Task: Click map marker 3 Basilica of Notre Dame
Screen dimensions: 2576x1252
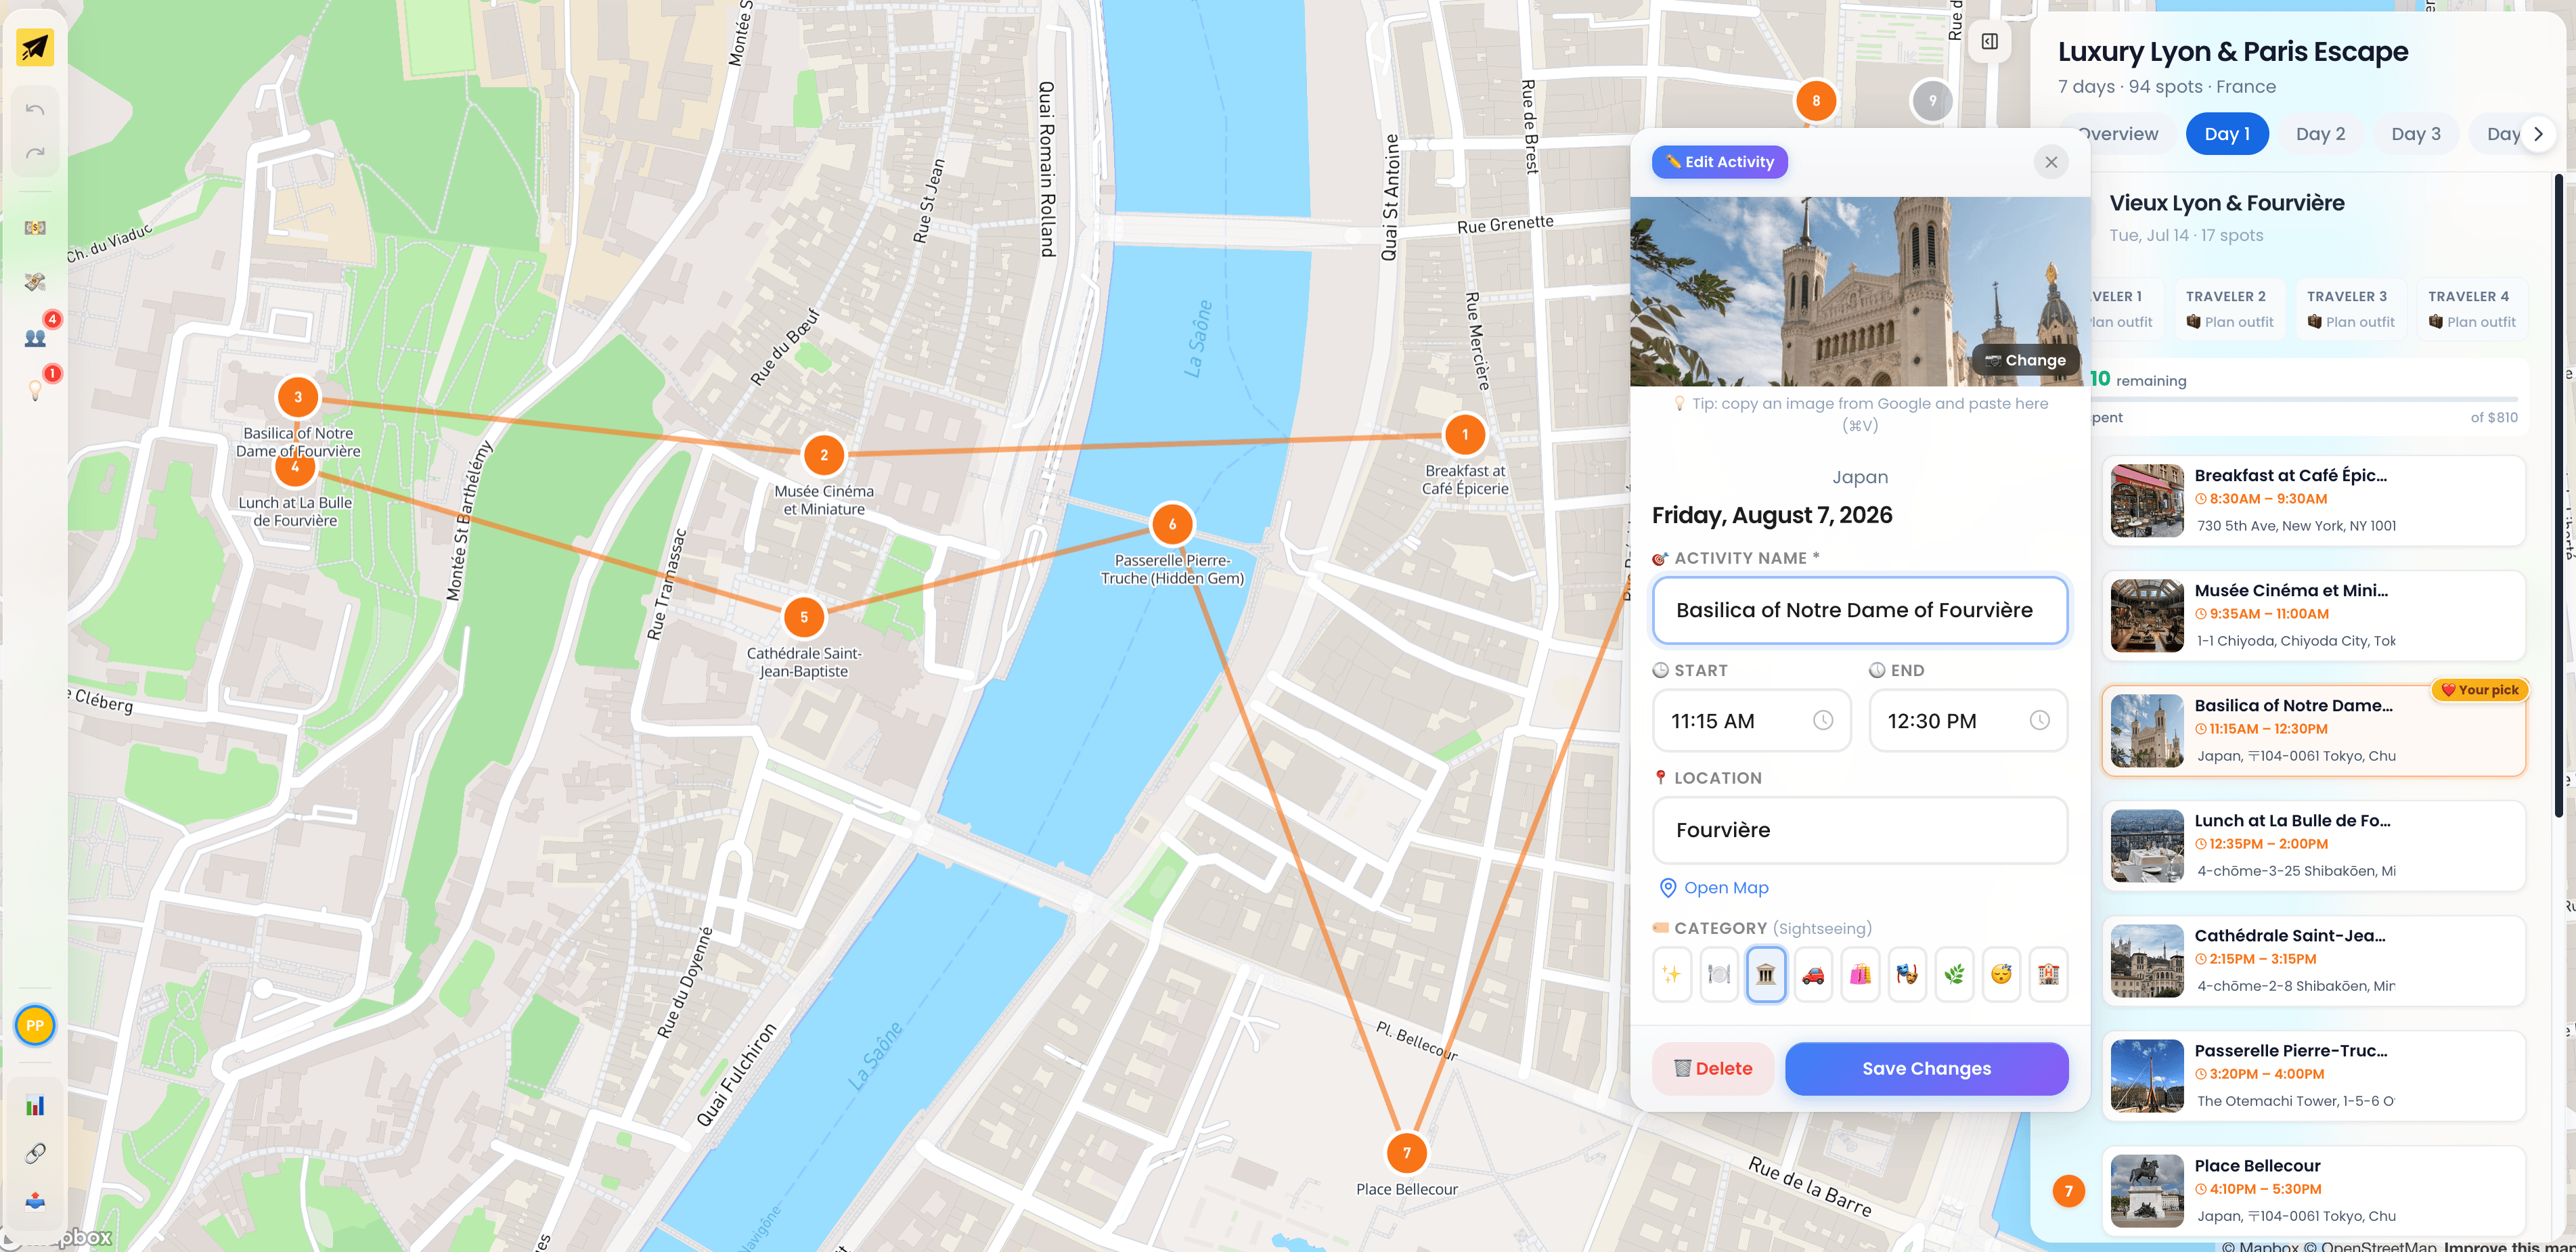Action: (298, 397)
